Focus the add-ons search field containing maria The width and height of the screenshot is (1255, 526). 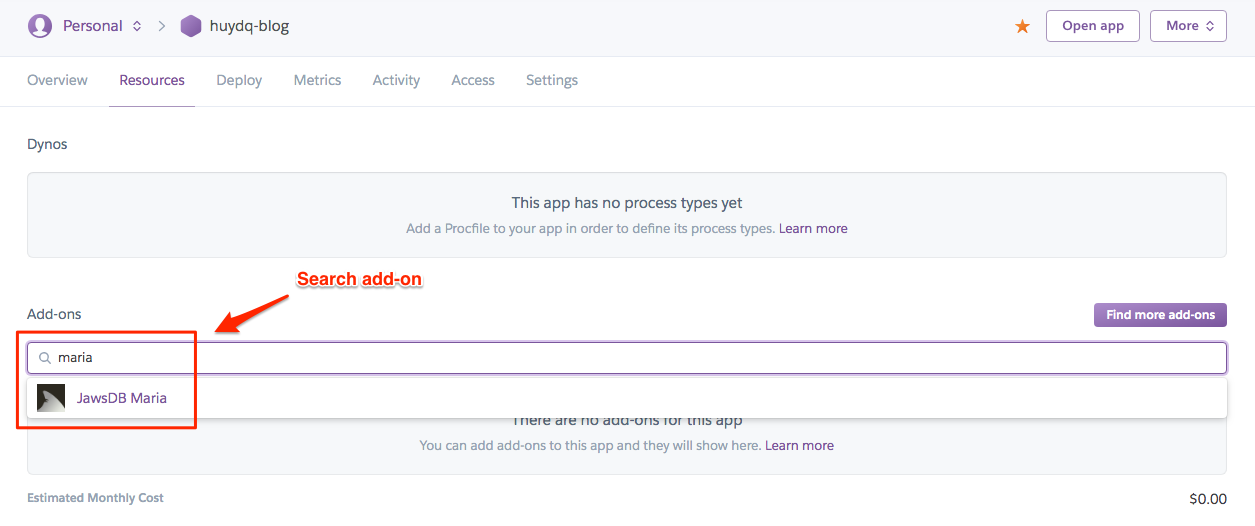click(627, 358)
